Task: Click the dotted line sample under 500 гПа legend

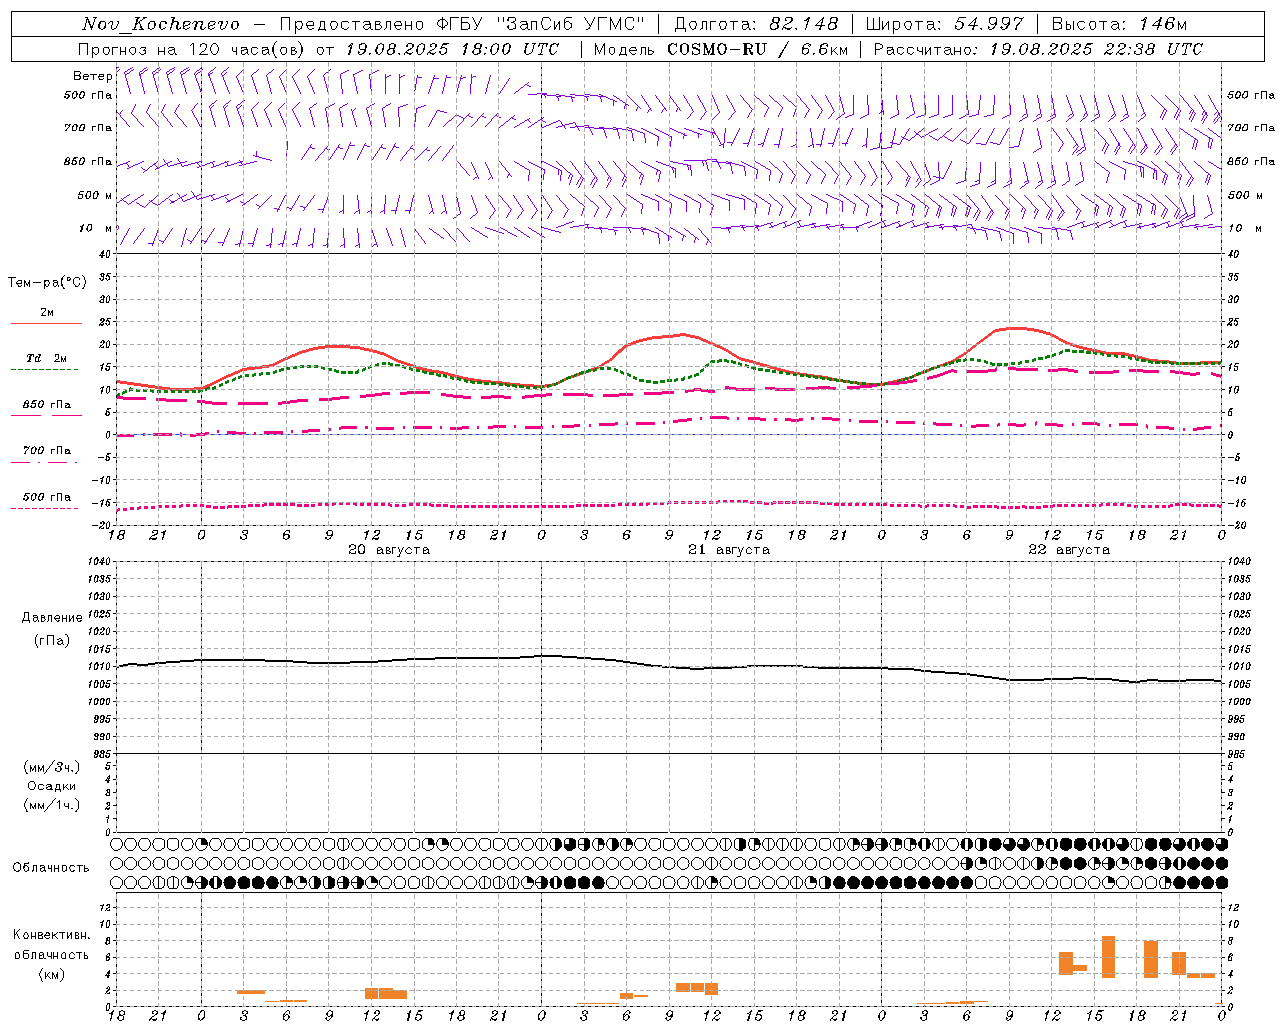Action: pyautogui.click(x=44, y=508)
